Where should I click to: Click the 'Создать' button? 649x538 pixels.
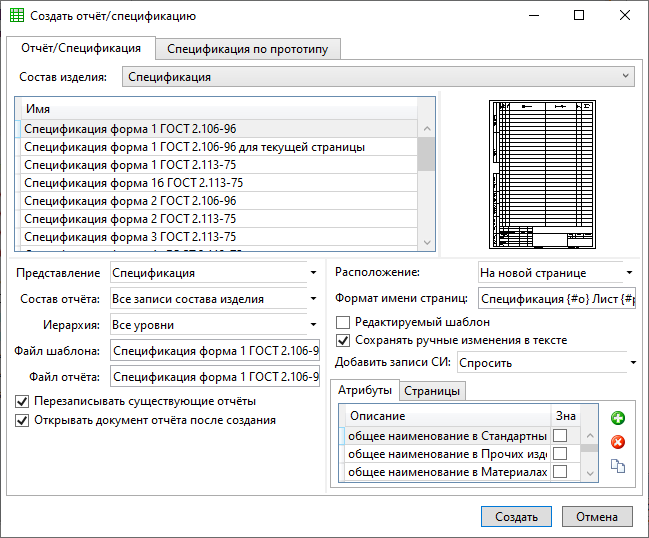click(516, 516)
